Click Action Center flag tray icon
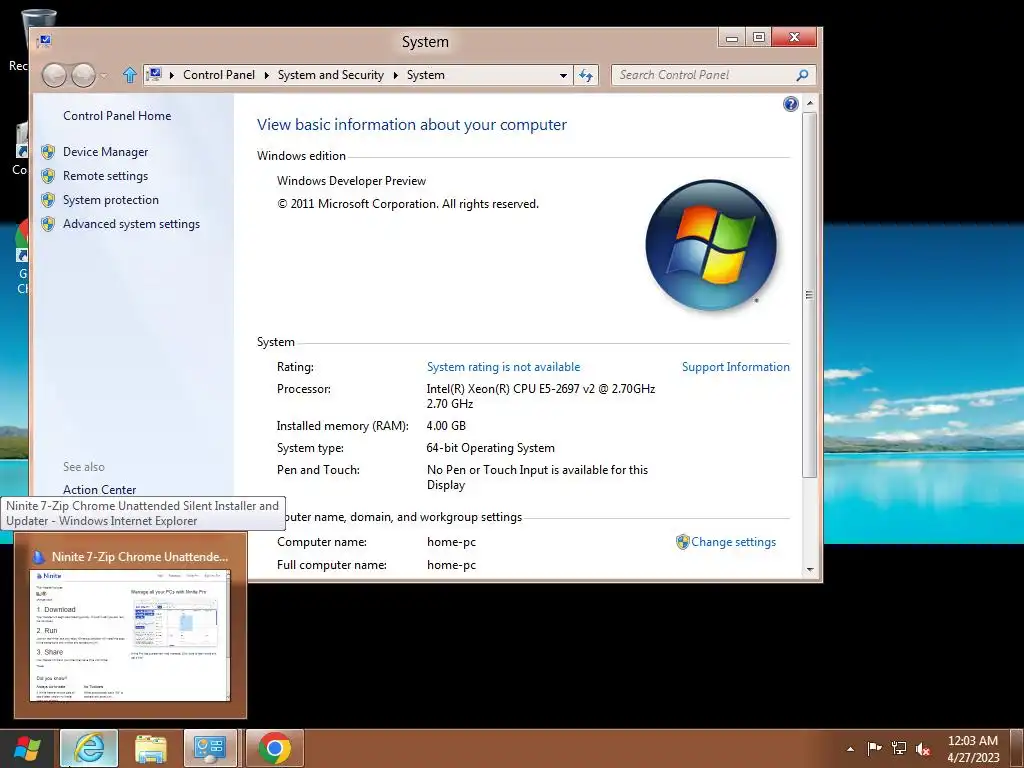 click(874, 748)
